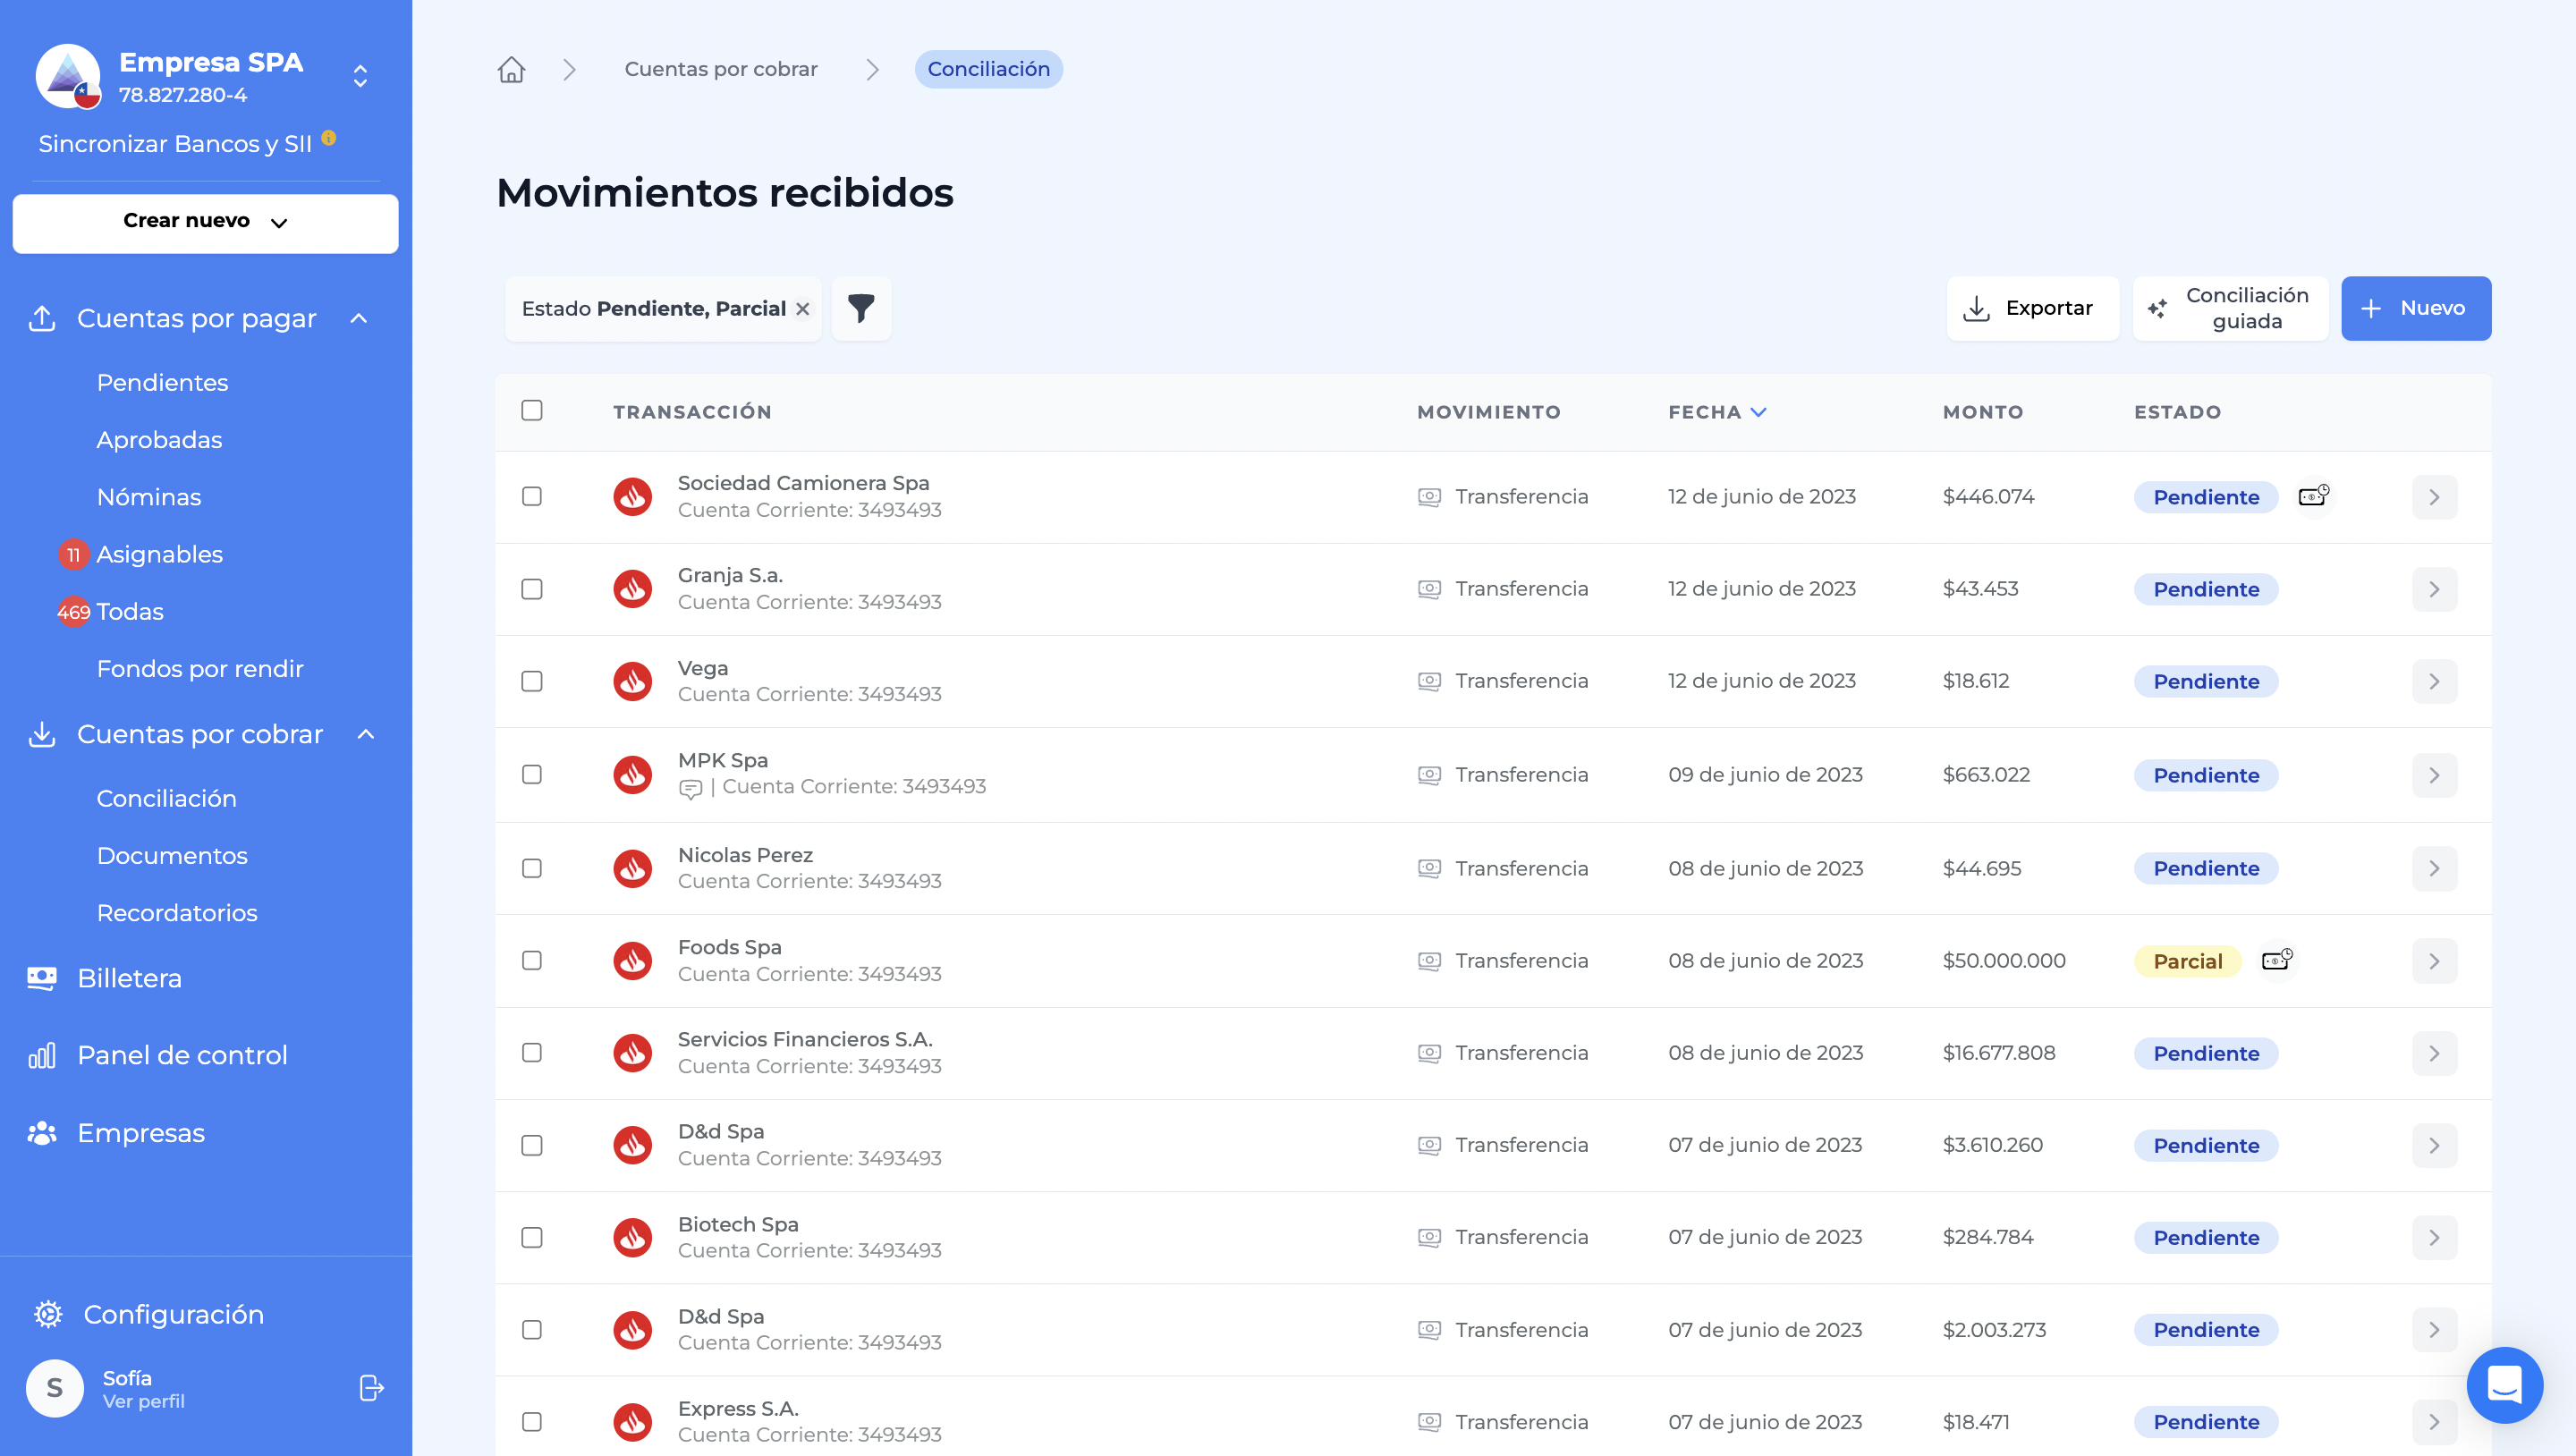
Task: Remove the Estado Pendiente, Parcial filter chip
Action: click(803, 308)
